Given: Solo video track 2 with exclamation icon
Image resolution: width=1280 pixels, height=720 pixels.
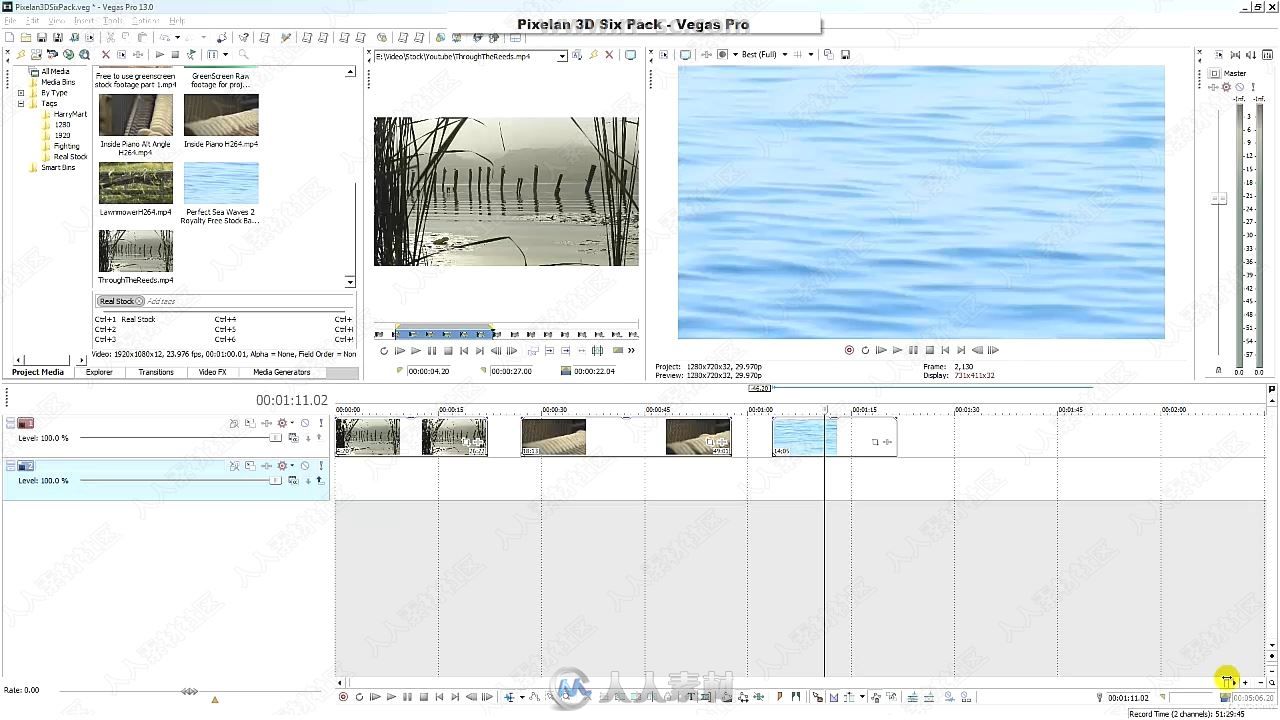Looking at the screenshot, I should 321,465.
